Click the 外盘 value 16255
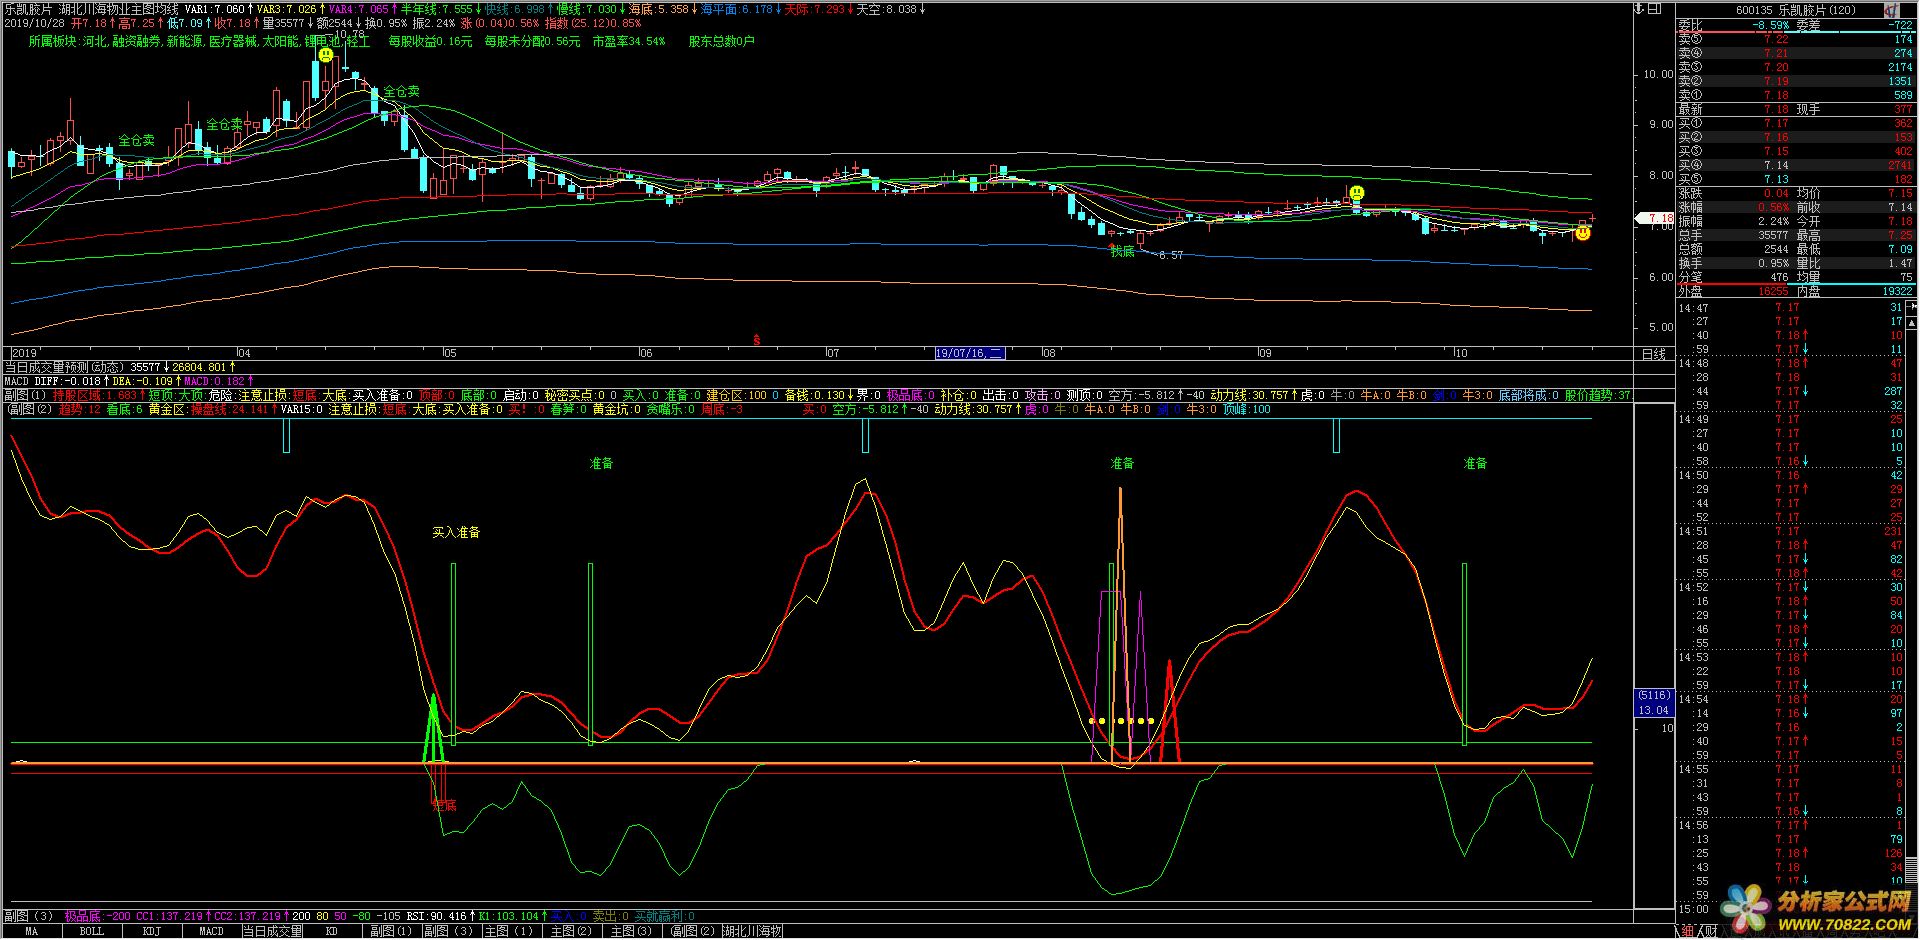 1772,291
